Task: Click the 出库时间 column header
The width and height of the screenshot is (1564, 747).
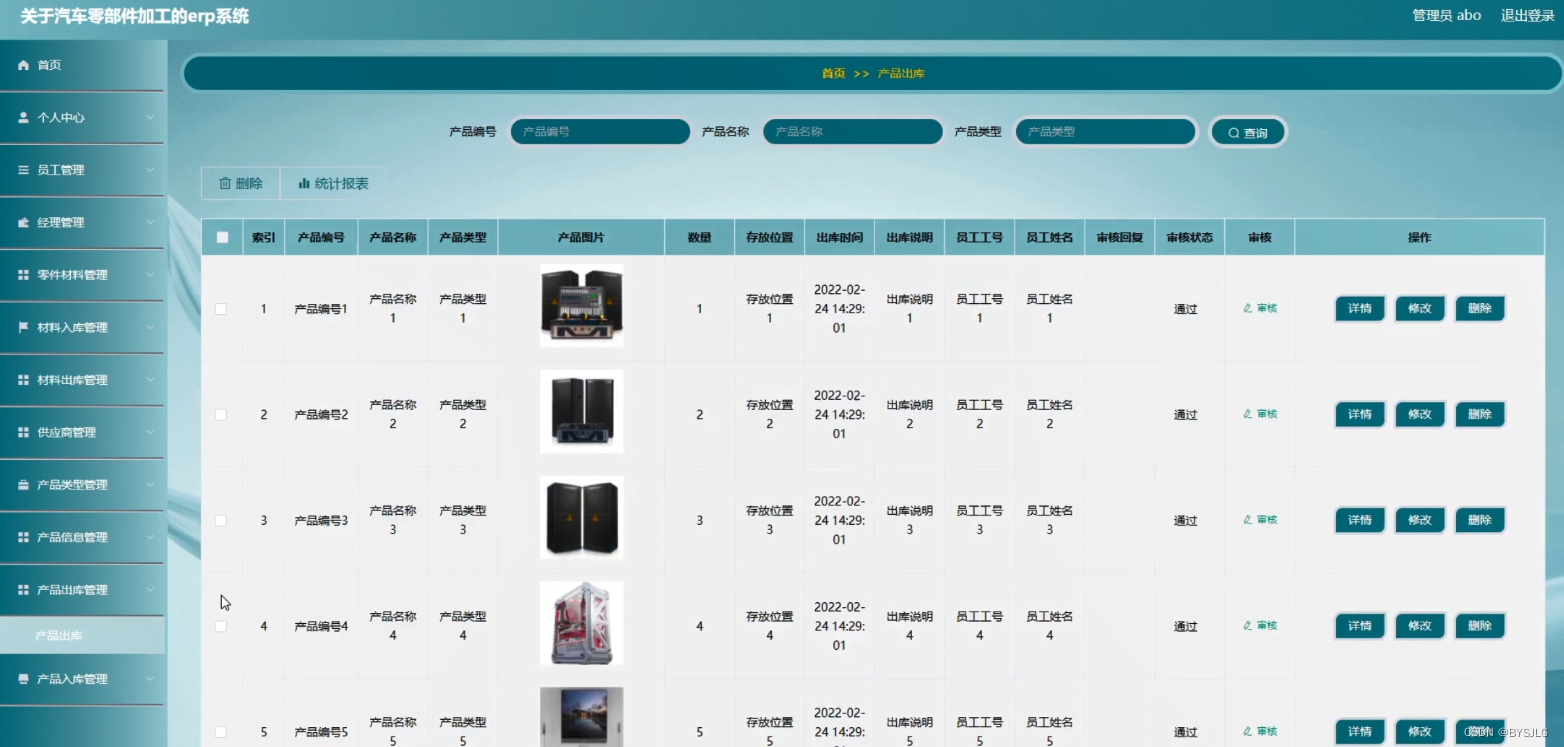Action: tap(840, 238)
